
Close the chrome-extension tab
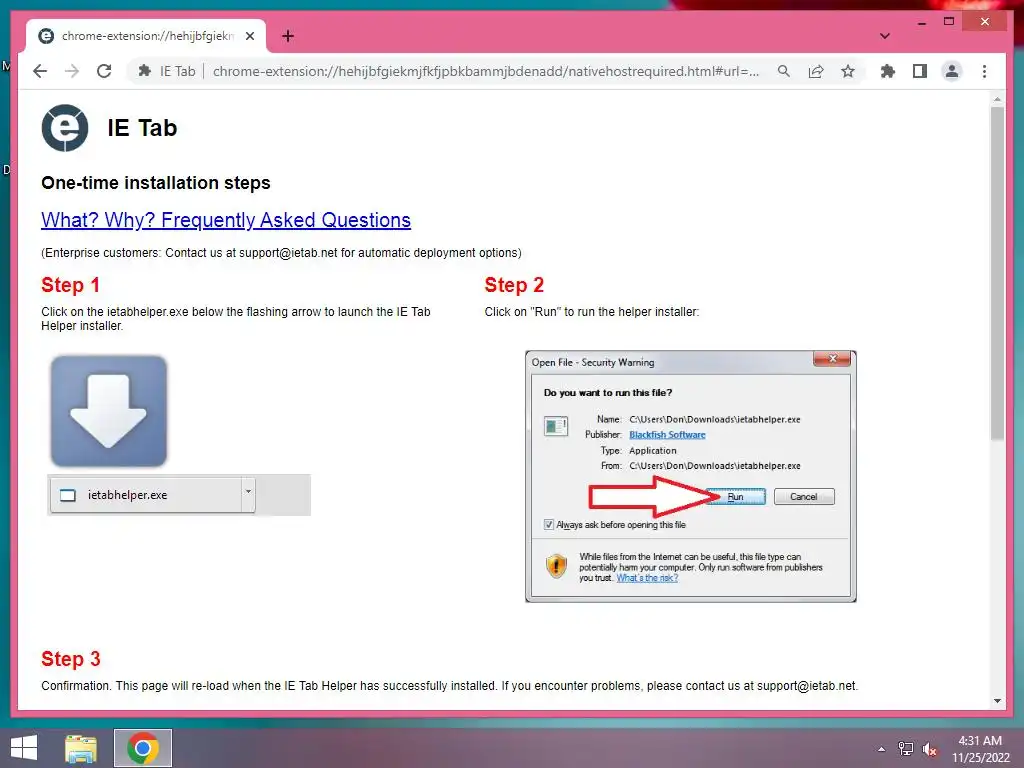coord(249,36)
